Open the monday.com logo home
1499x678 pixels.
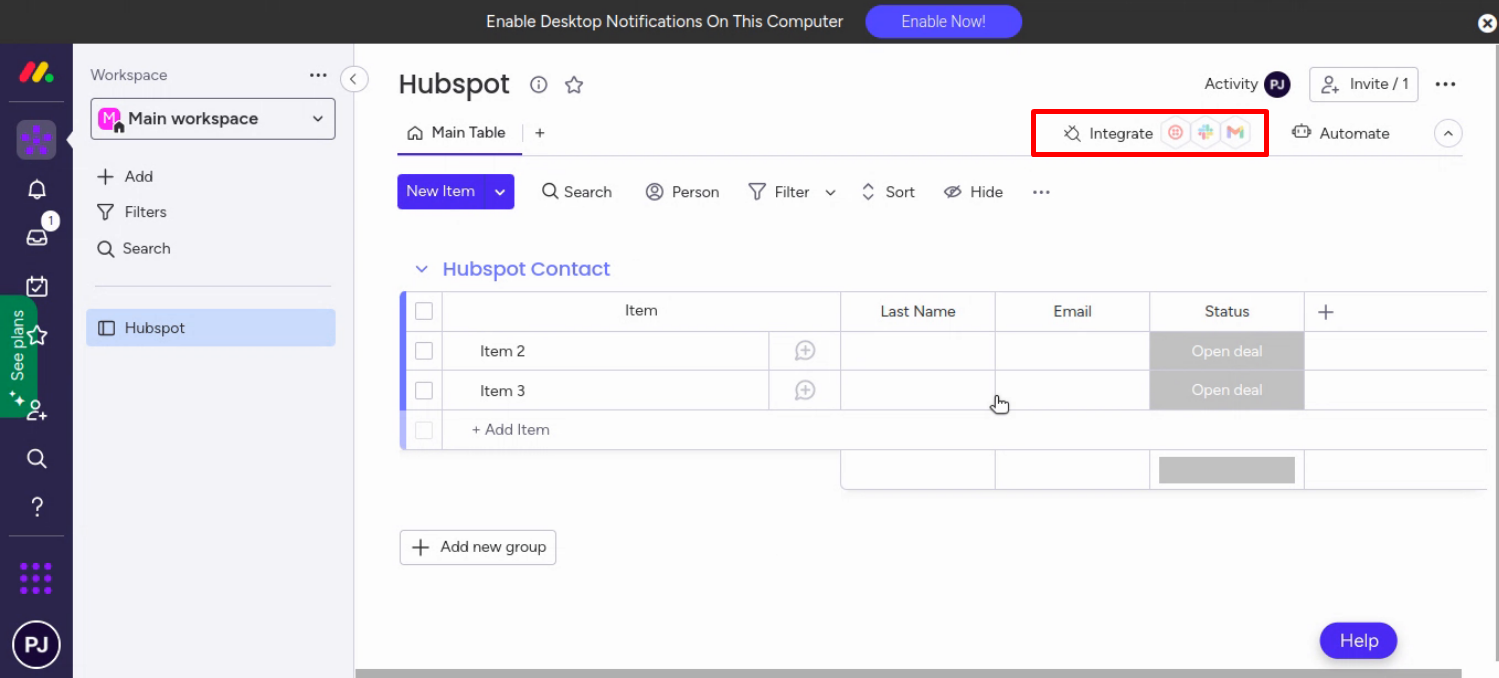coord(36,73)
